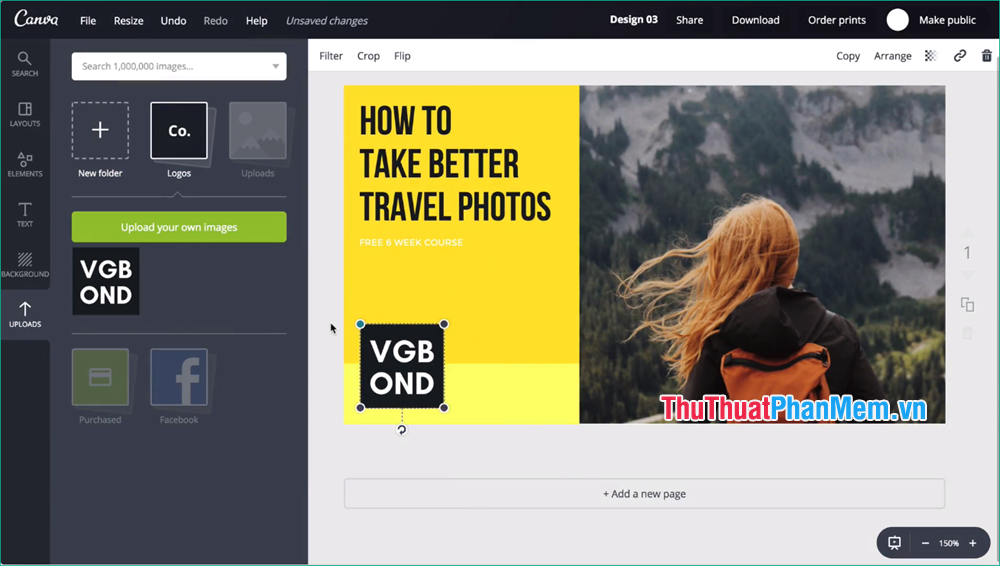Click the Design 03 title
The height and width of the screenshot is (566, 1000).
[x=633, y=20]
